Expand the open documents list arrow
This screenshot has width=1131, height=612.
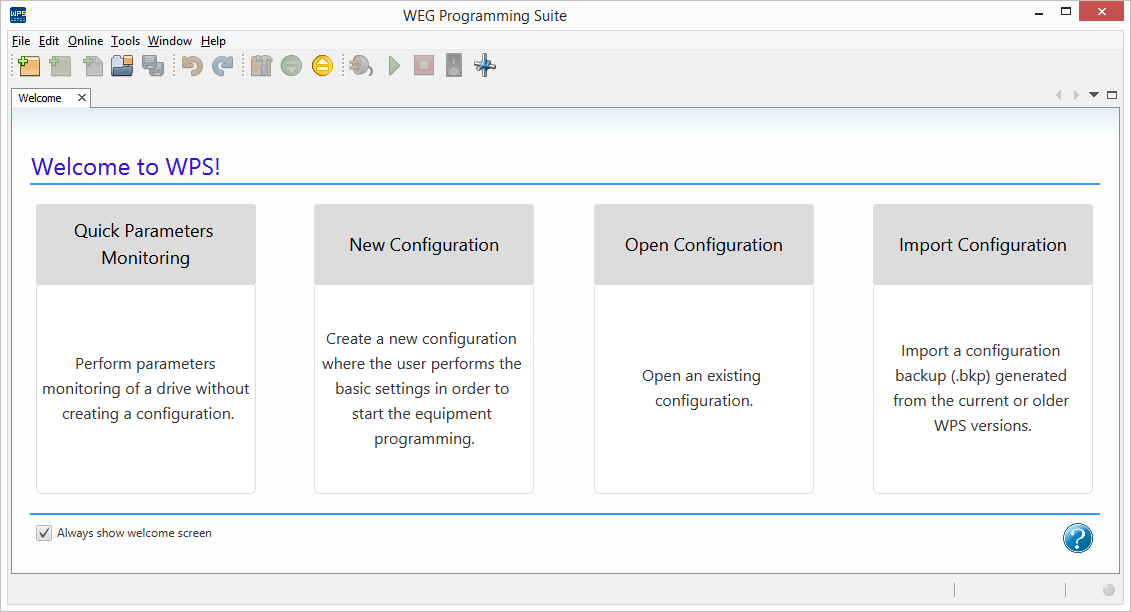click(1094, 95)
